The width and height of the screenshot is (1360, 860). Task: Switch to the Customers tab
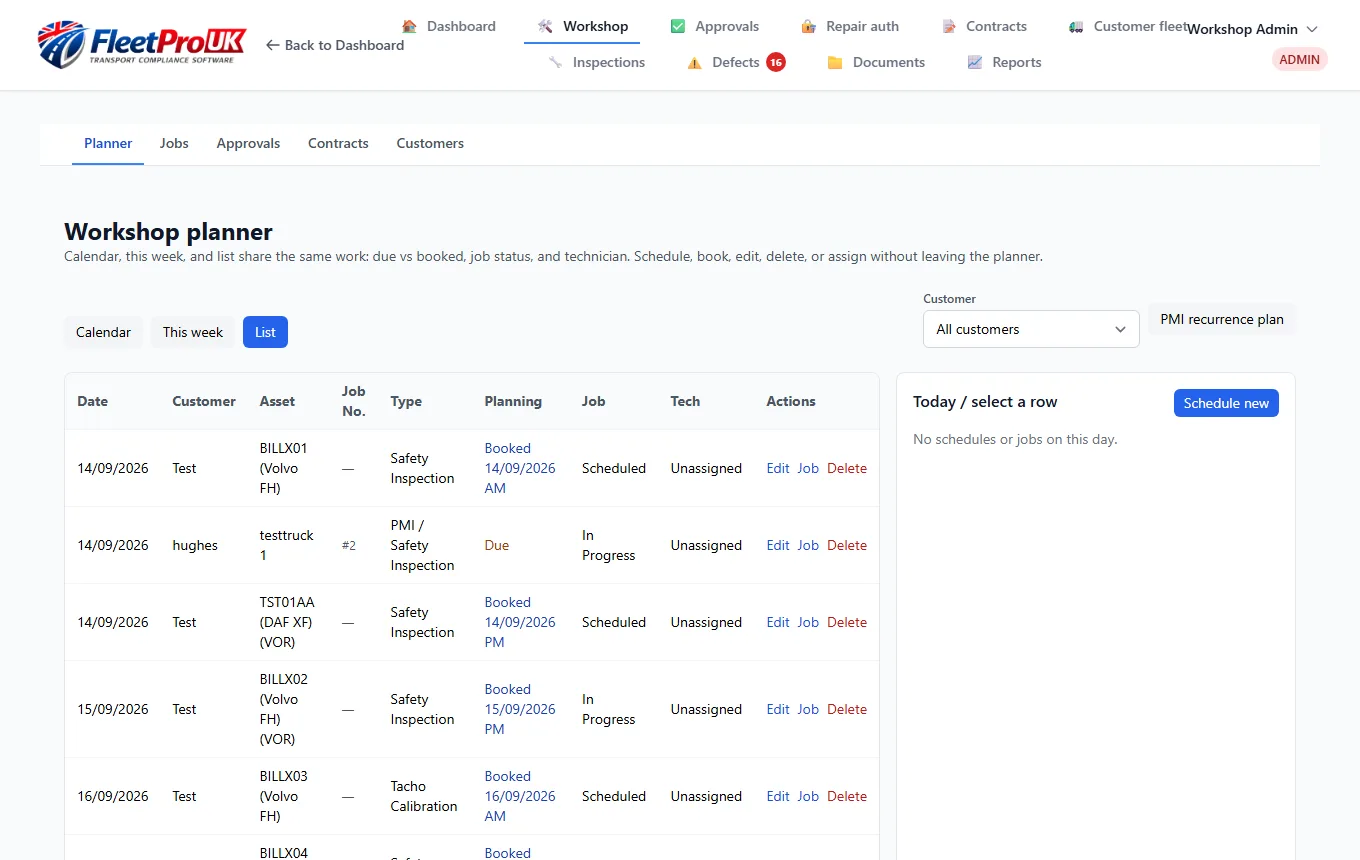[430, 143]
